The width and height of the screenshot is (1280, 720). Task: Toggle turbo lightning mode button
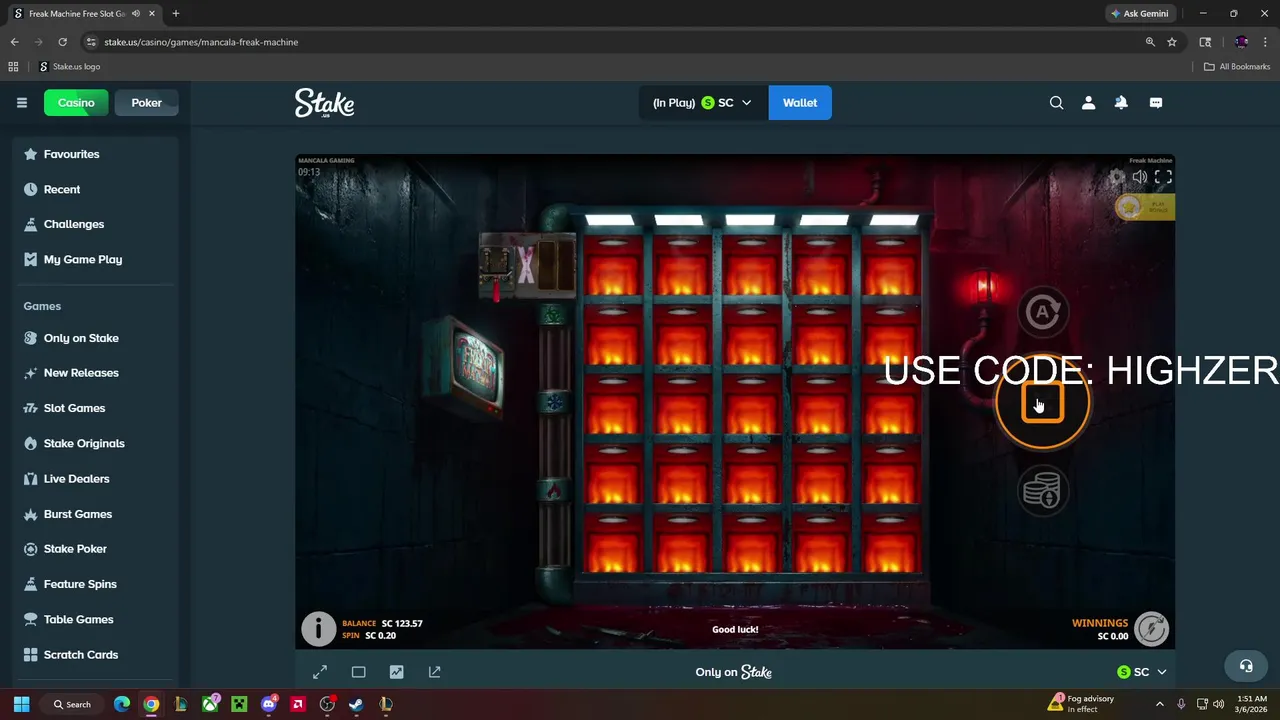tap(1152, 629)
